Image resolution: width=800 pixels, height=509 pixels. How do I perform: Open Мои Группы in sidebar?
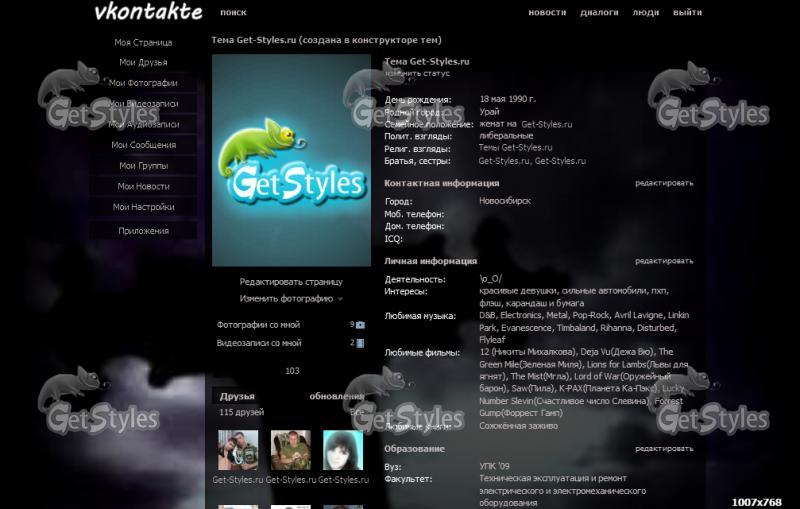[x=143, y=166]
